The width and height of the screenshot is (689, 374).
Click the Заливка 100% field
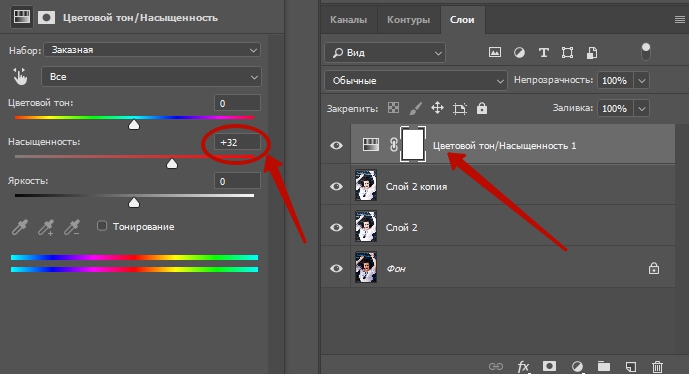pos(615,109)
